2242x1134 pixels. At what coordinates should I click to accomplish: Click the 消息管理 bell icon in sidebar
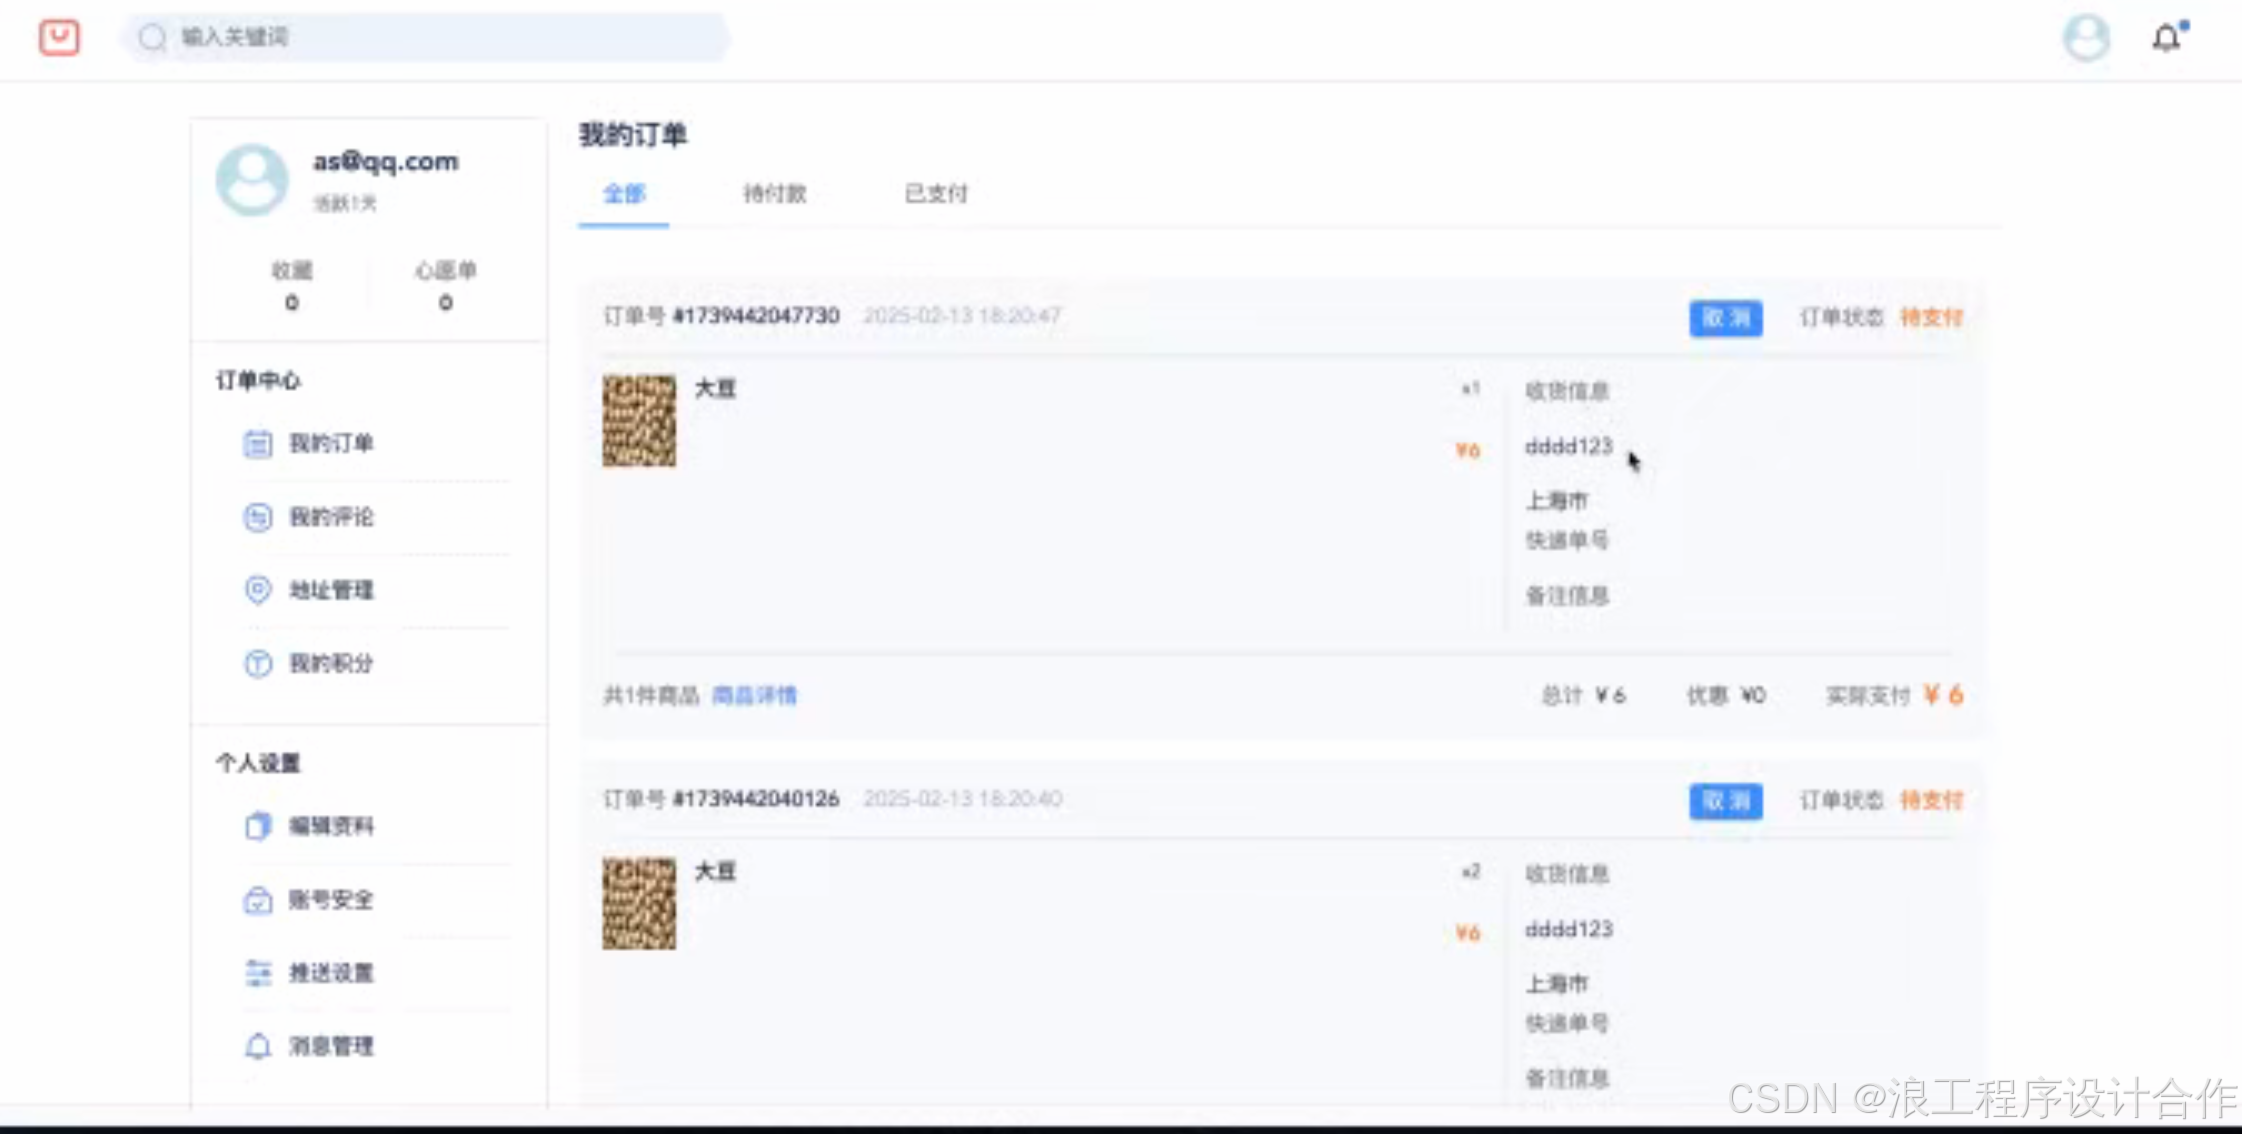(x=258, y=1046)
